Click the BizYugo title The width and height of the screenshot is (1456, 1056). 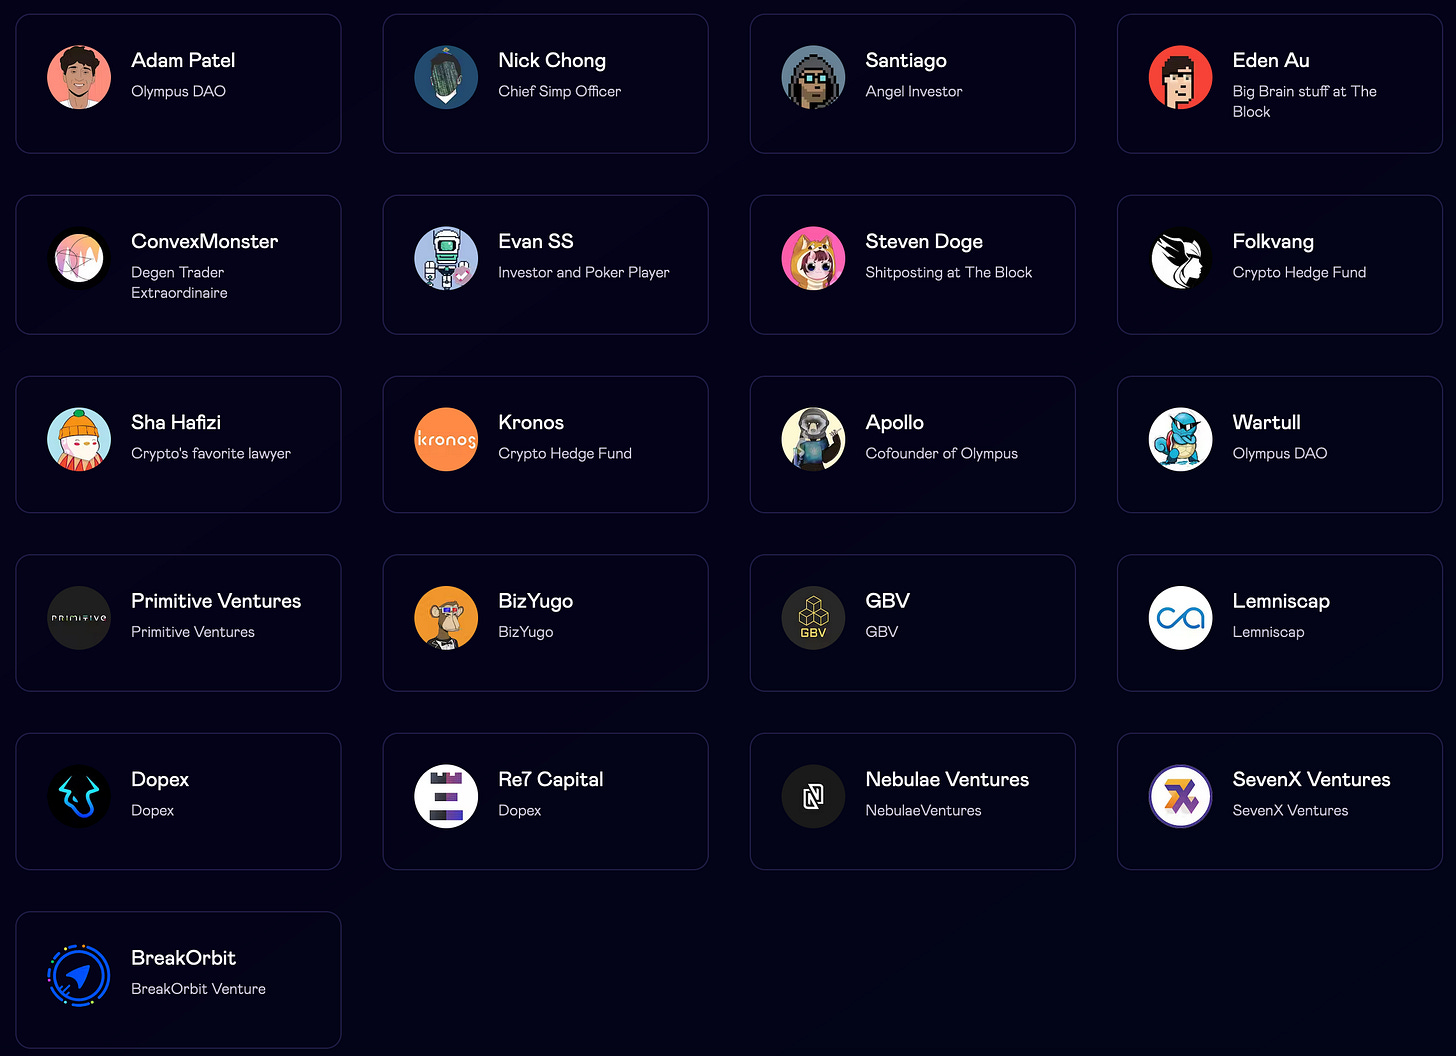tap(536, 602)
